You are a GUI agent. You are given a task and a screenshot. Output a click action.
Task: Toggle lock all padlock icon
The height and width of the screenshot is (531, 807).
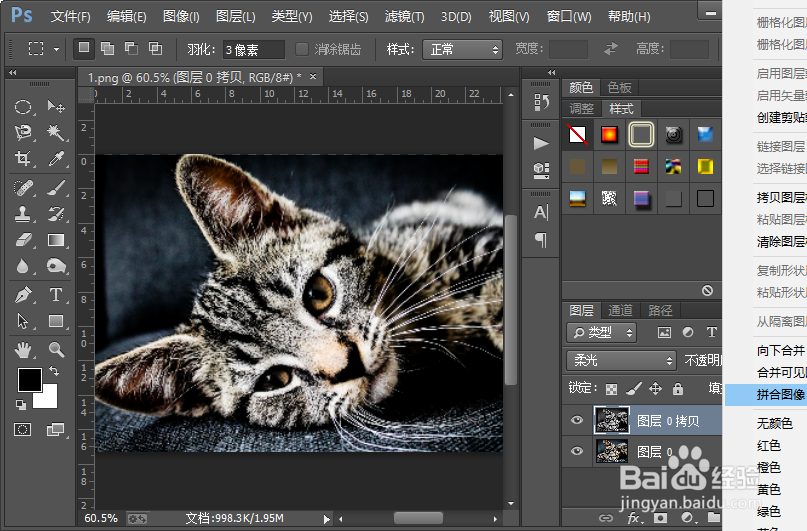point(678,388)
